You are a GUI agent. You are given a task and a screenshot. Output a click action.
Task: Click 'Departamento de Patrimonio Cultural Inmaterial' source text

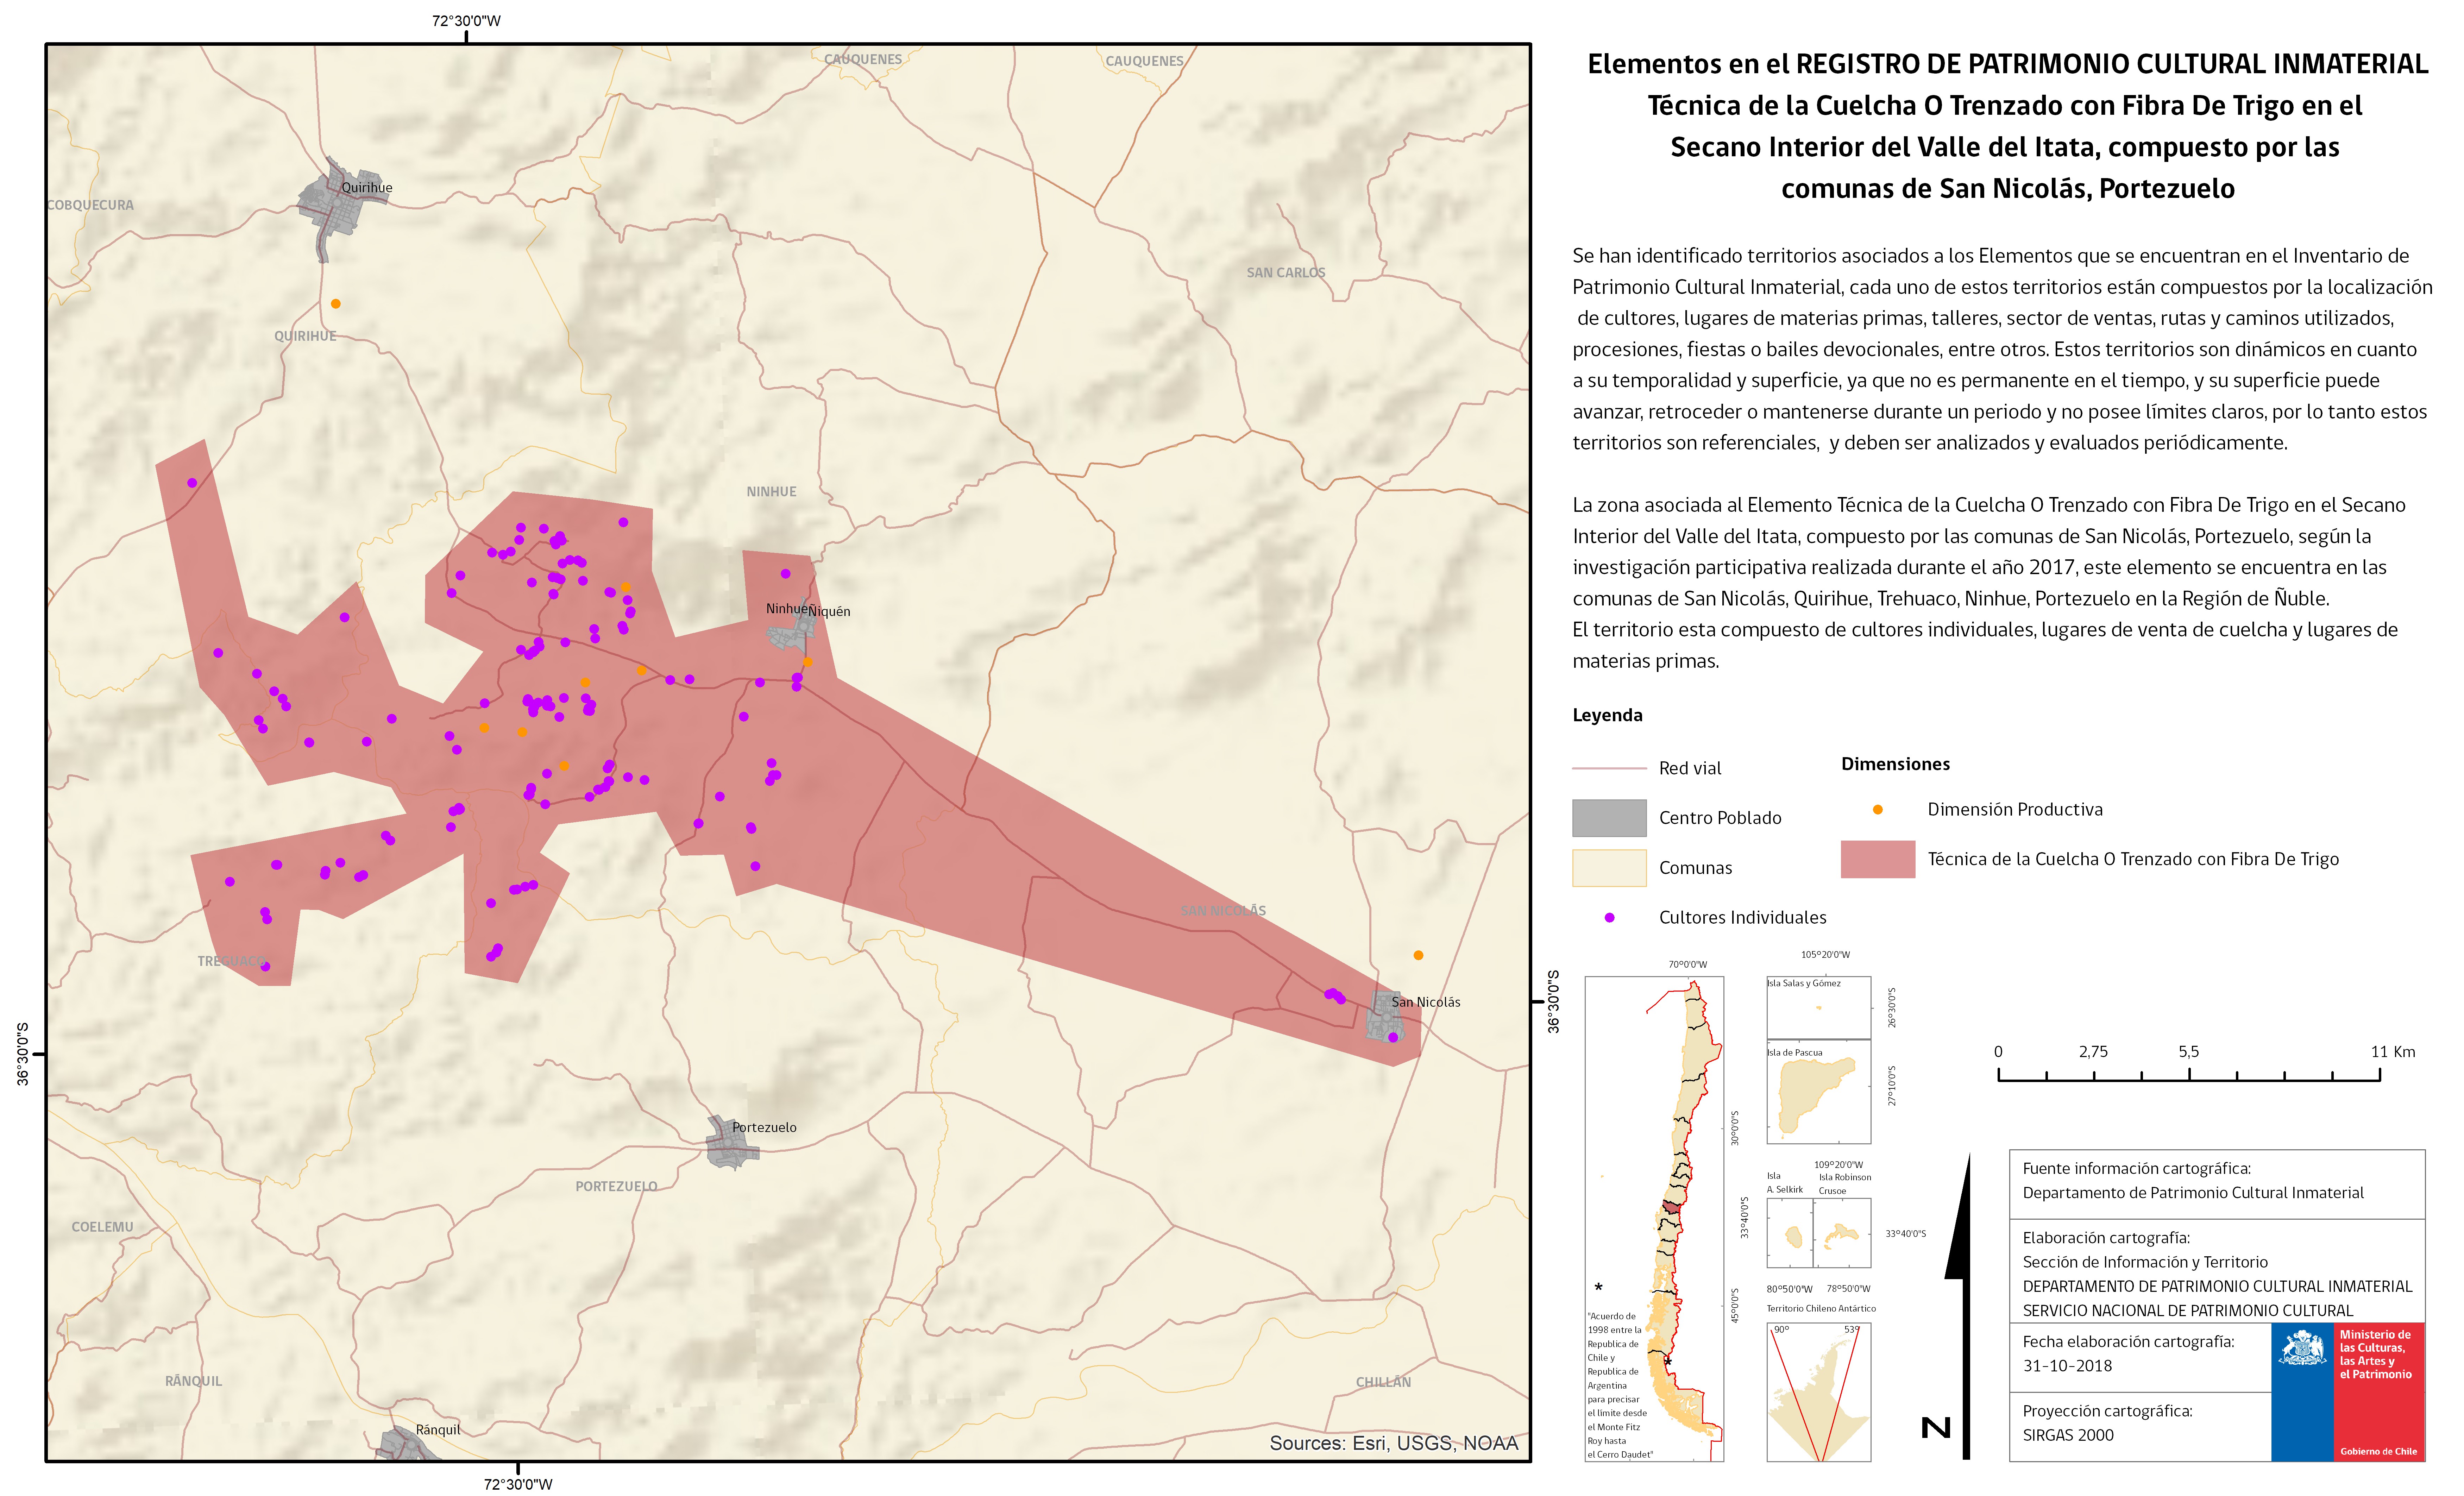point(2193,1193)
